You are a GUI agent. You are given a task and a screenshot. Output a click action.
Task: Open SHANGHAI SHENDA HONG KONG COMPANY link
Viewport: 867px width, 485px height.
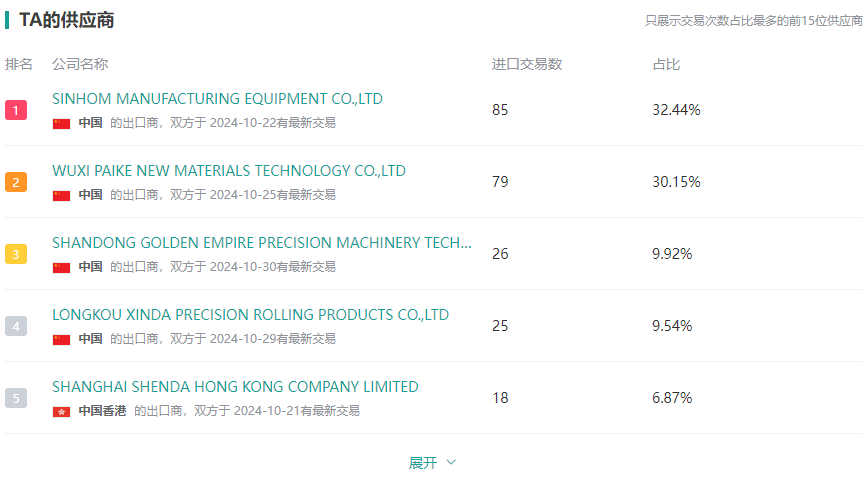click(x=235, y=387)
